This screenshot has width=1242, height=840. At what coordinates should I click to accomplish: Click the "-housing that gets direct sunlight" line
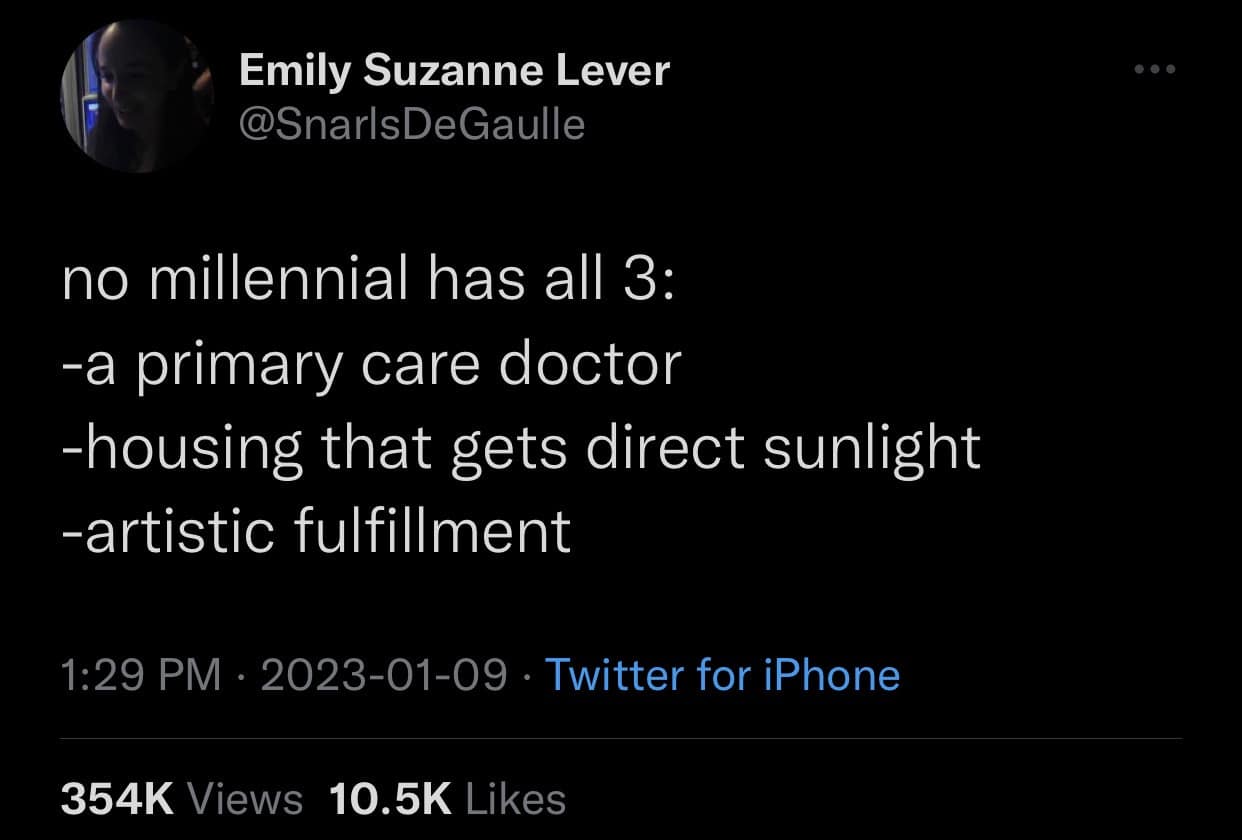(x=521, y=448)
